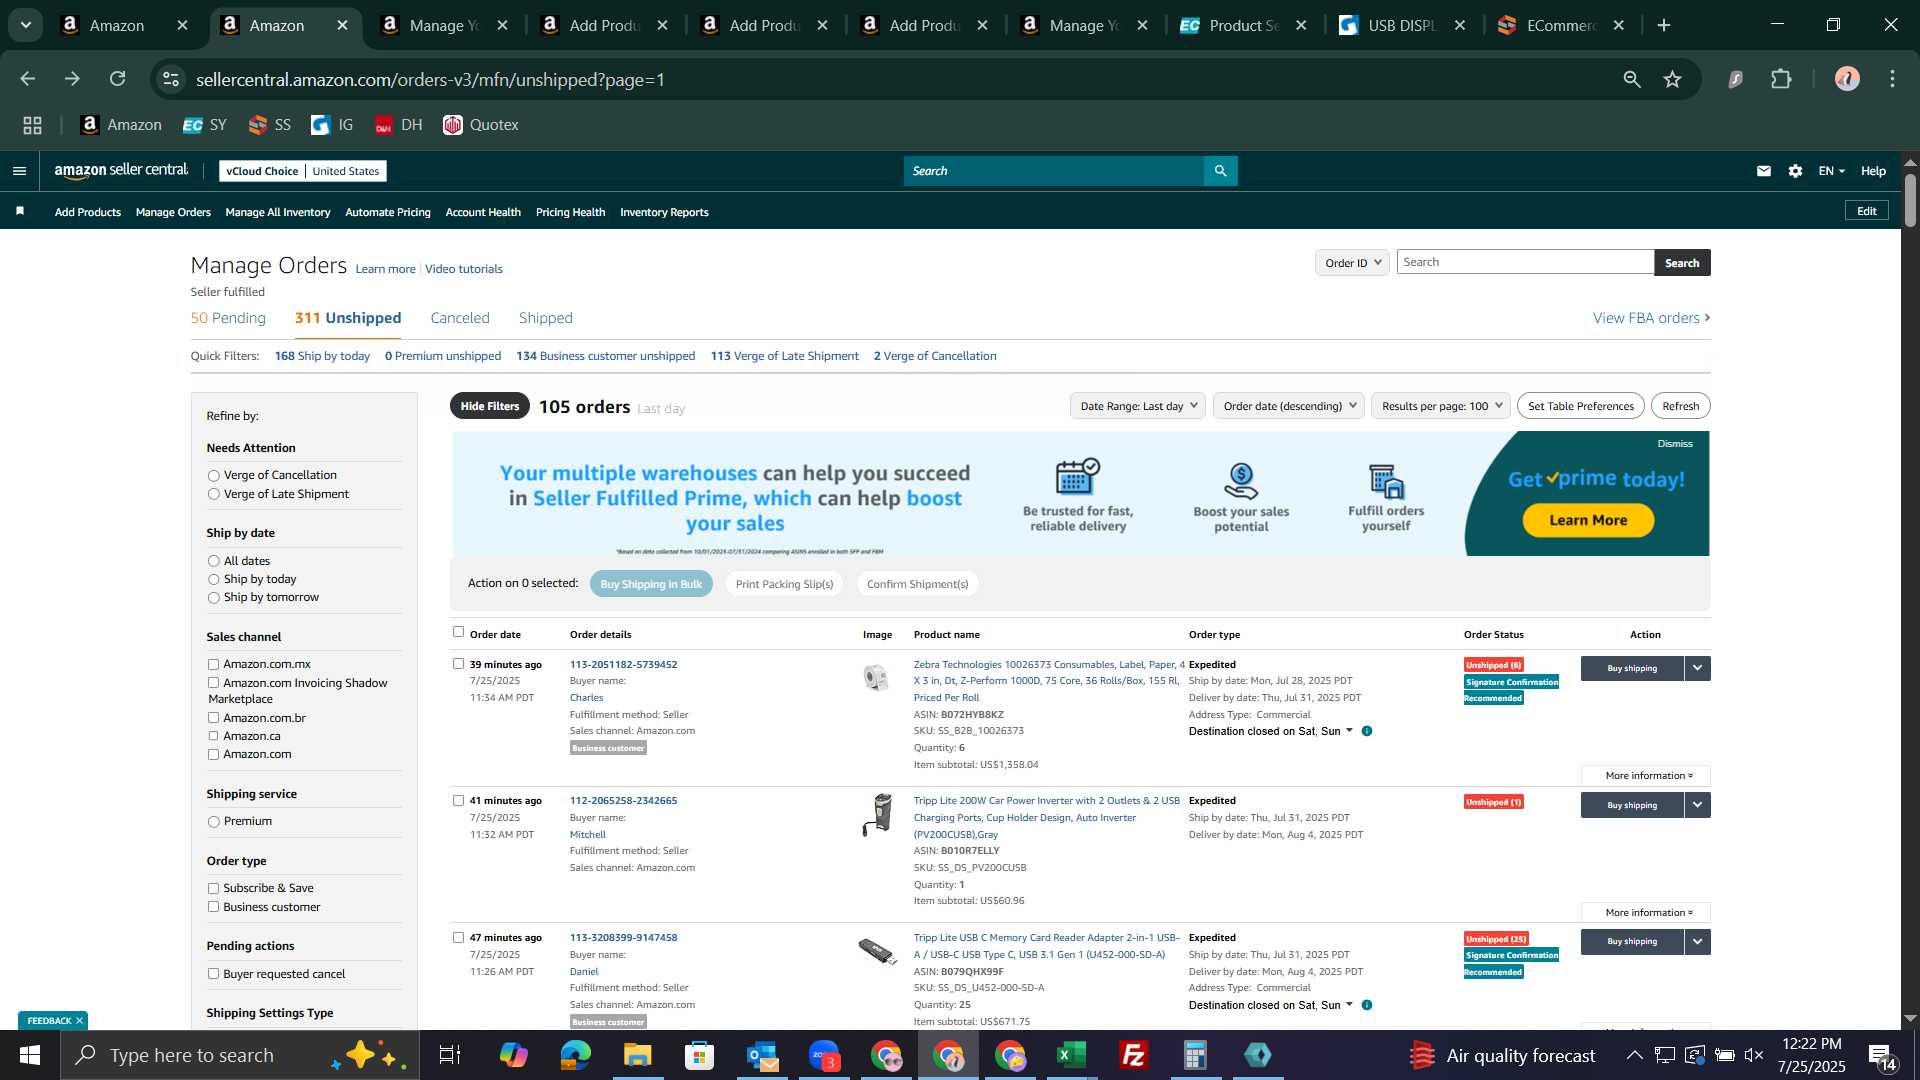
Task: Open Outlook from the taskbar
Action: 762,1055
